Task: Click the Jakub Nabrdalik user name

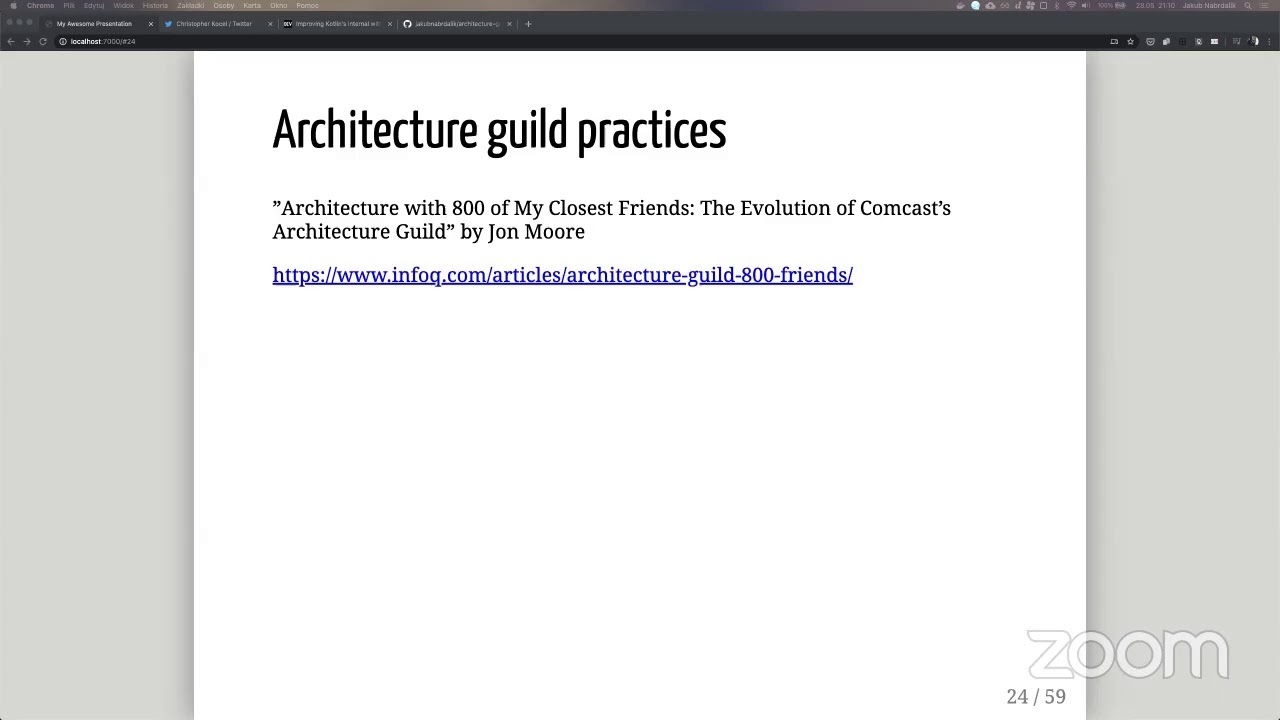Action: point(1209,5)
